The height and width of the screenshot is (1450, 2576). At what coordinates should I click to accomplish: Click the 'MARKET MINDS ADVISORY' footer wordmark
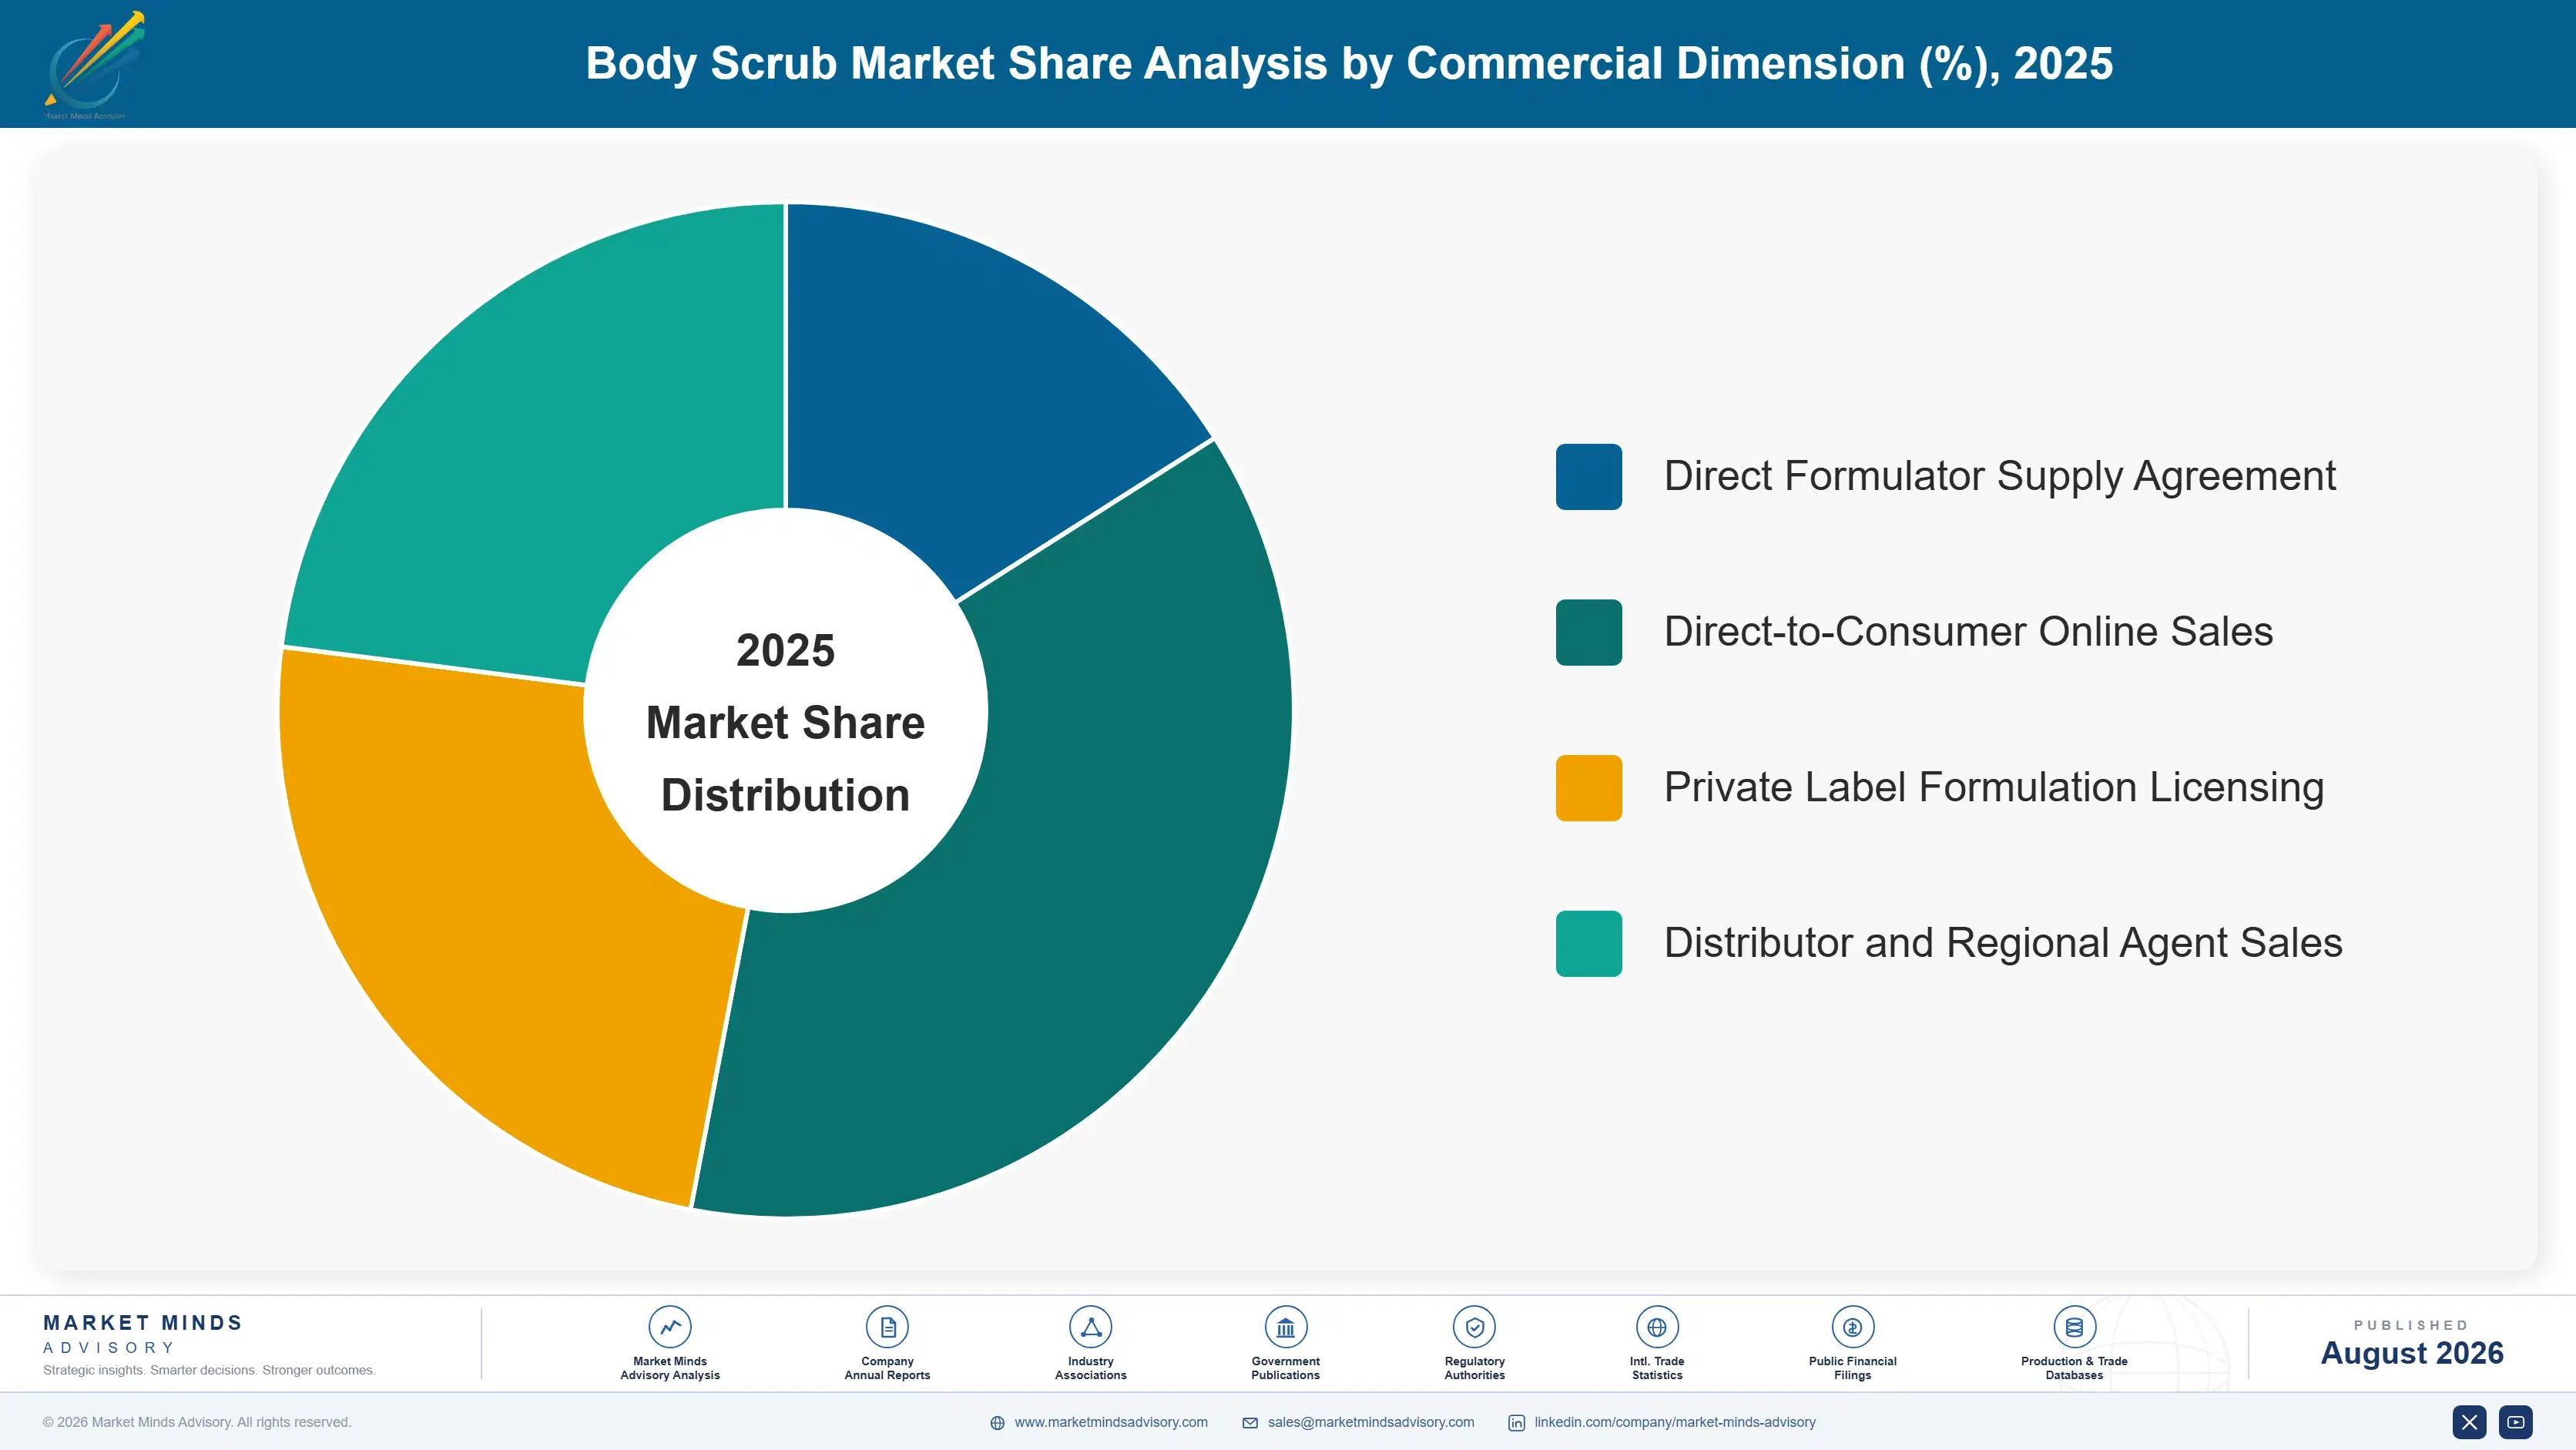click(x=142, y=1334)
